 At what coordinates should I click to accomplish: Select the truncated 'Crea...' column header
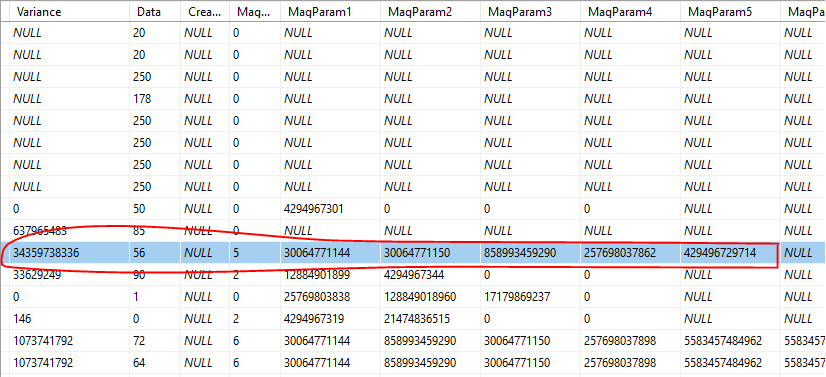pos(205,12)
